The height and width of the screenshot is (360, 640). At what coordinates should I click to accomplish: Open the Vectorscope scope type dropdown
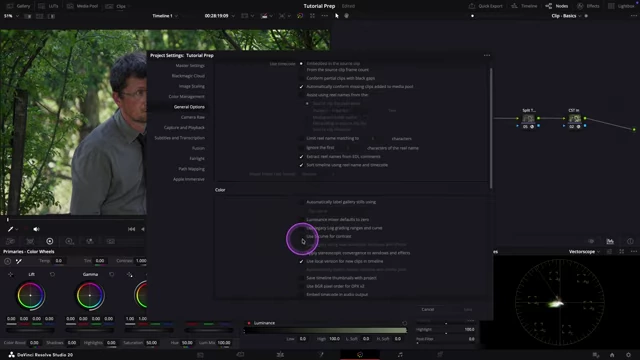[x=584, y=252]
